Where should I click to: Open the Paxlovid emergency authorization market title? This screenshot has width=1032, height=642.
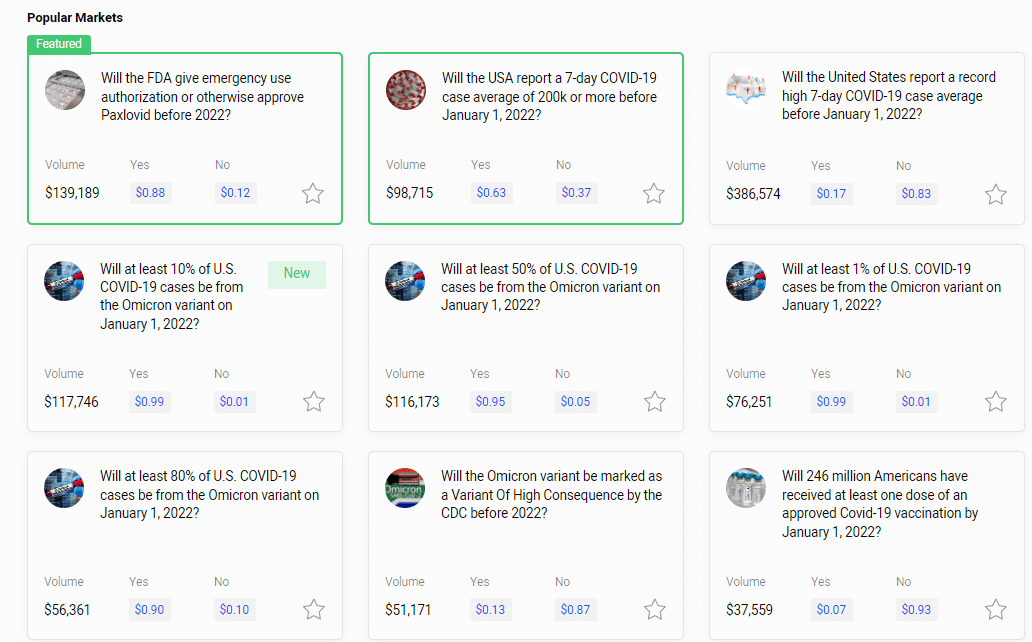pyautogui.click(x=202, y=97)
